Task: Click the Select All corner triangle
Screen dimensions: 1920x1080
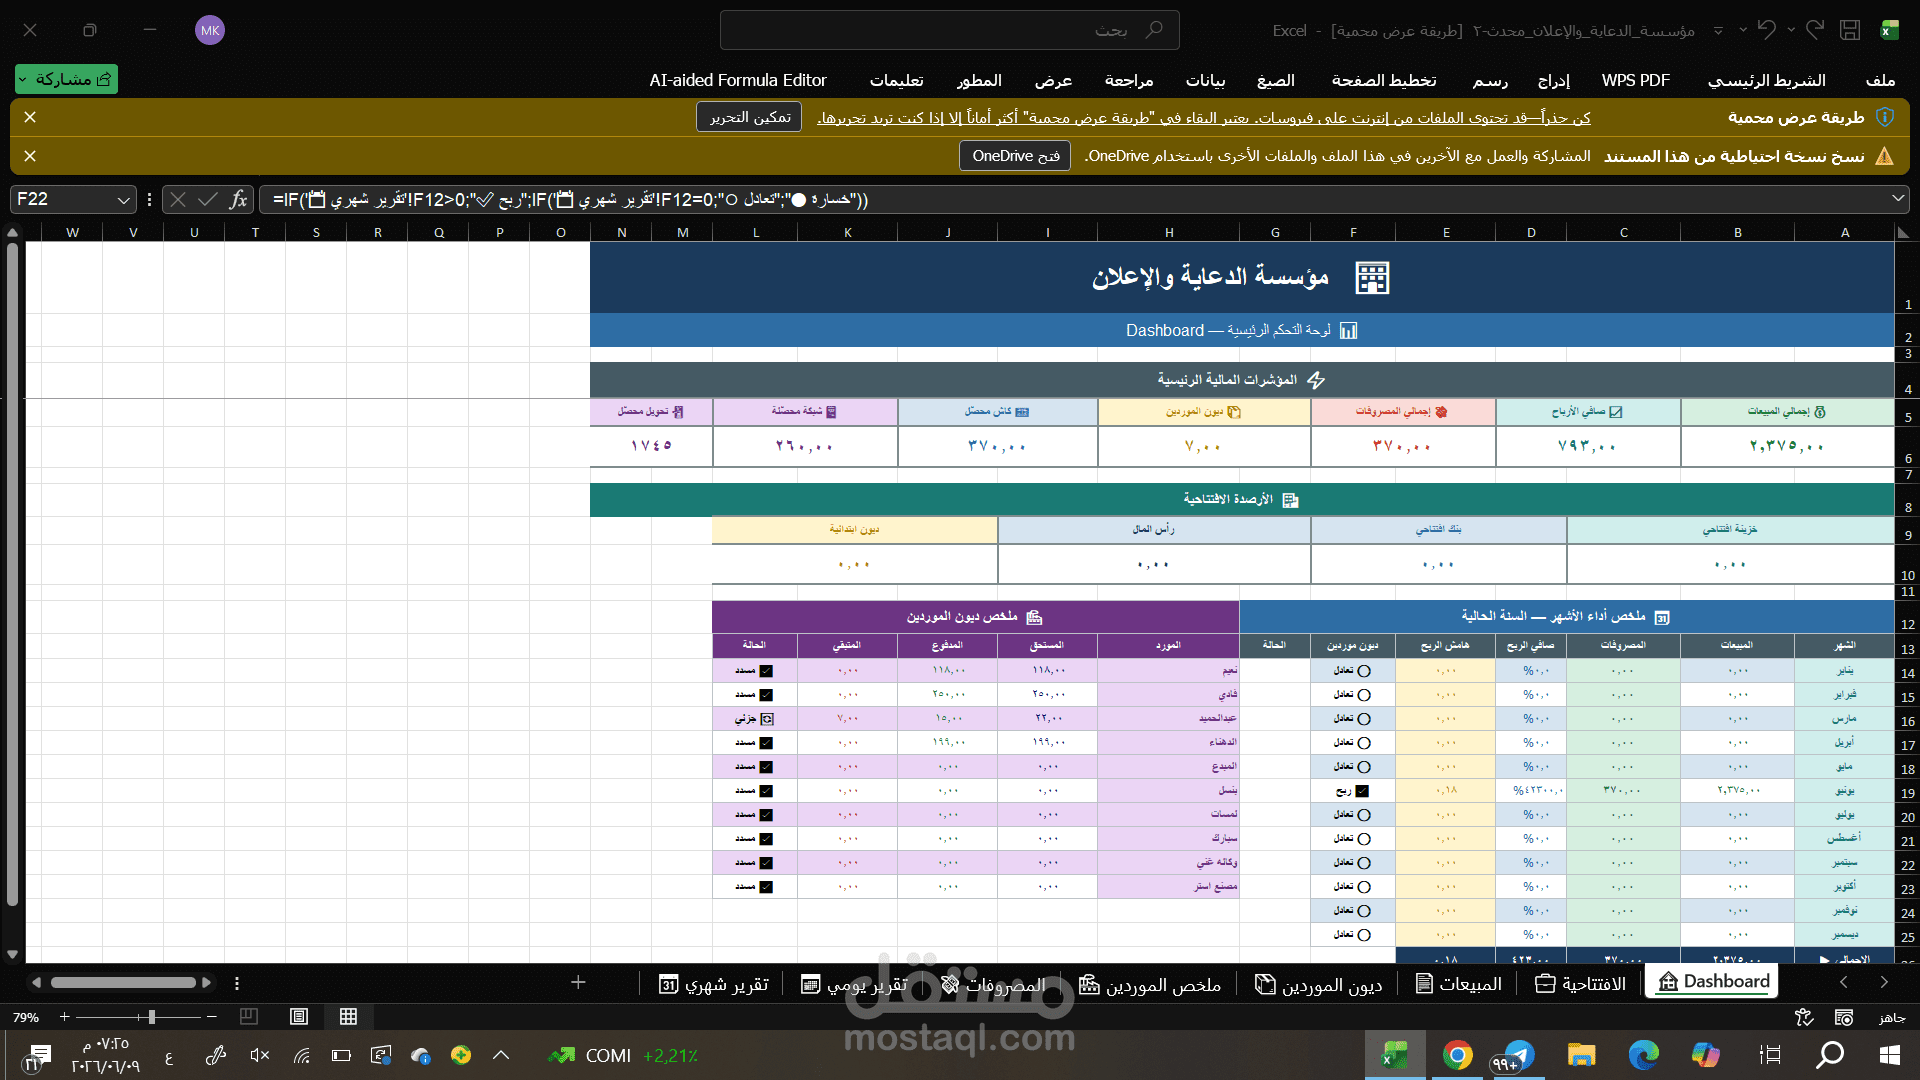Action: tap(1904, 232)
